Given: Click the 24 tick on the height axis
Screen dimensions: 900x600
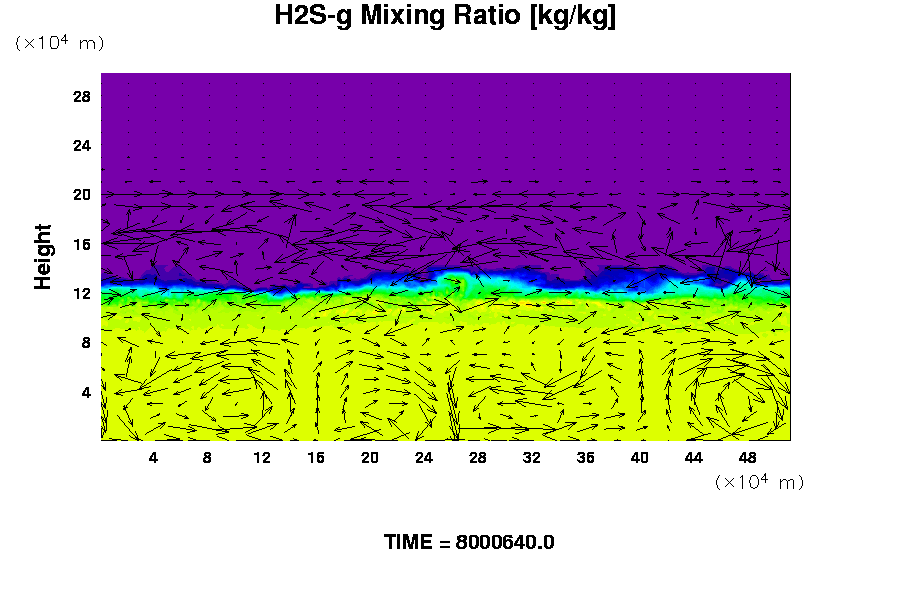Looking at the screenshot, I should 82,145.
